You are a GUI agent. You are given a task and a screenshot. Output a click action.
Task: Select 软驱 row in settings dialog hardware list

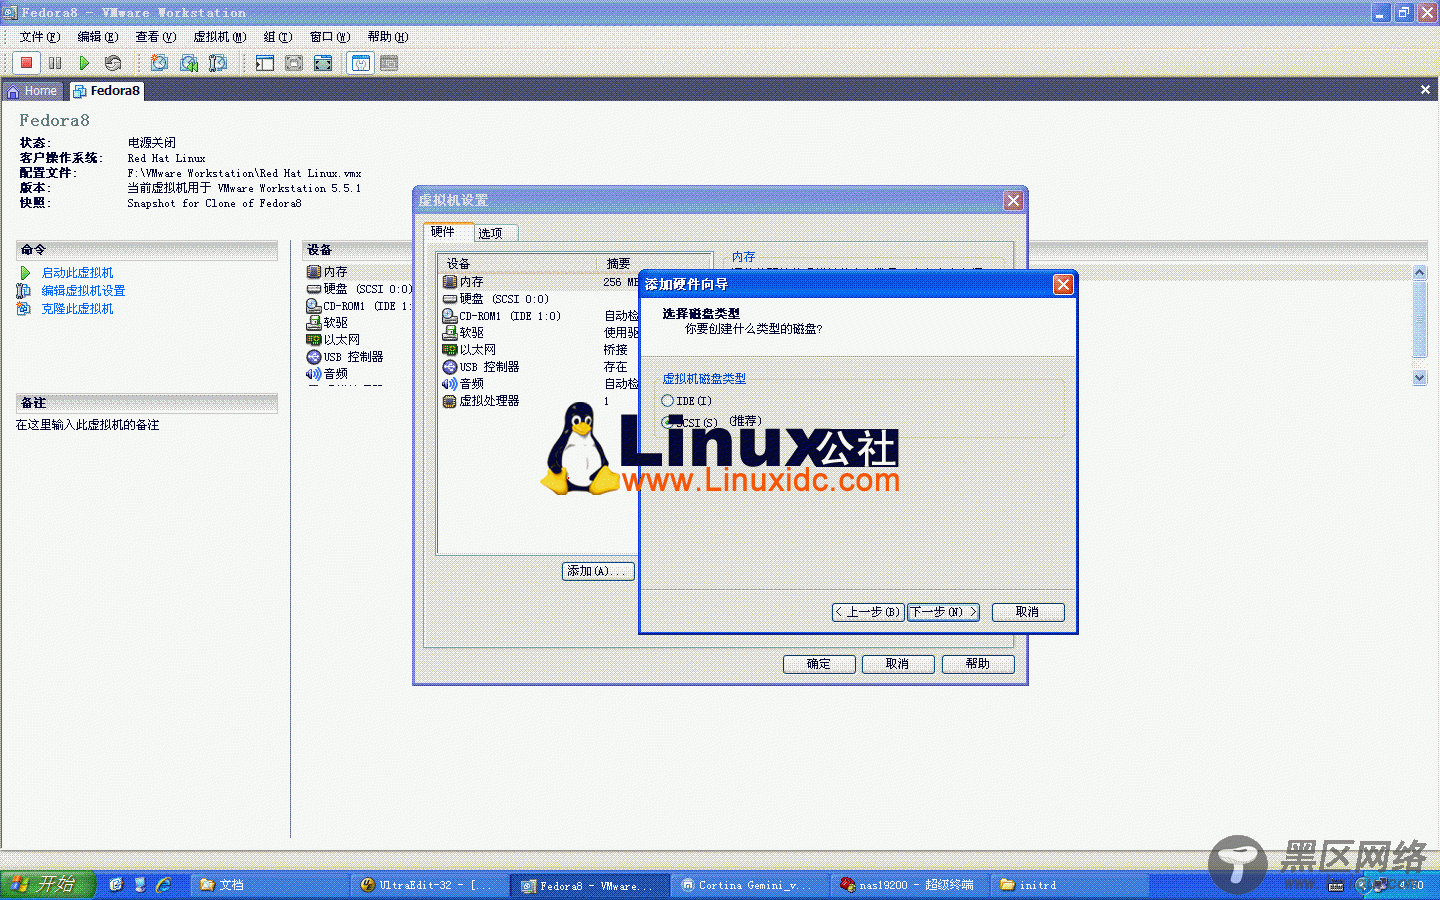pos(540,333)
